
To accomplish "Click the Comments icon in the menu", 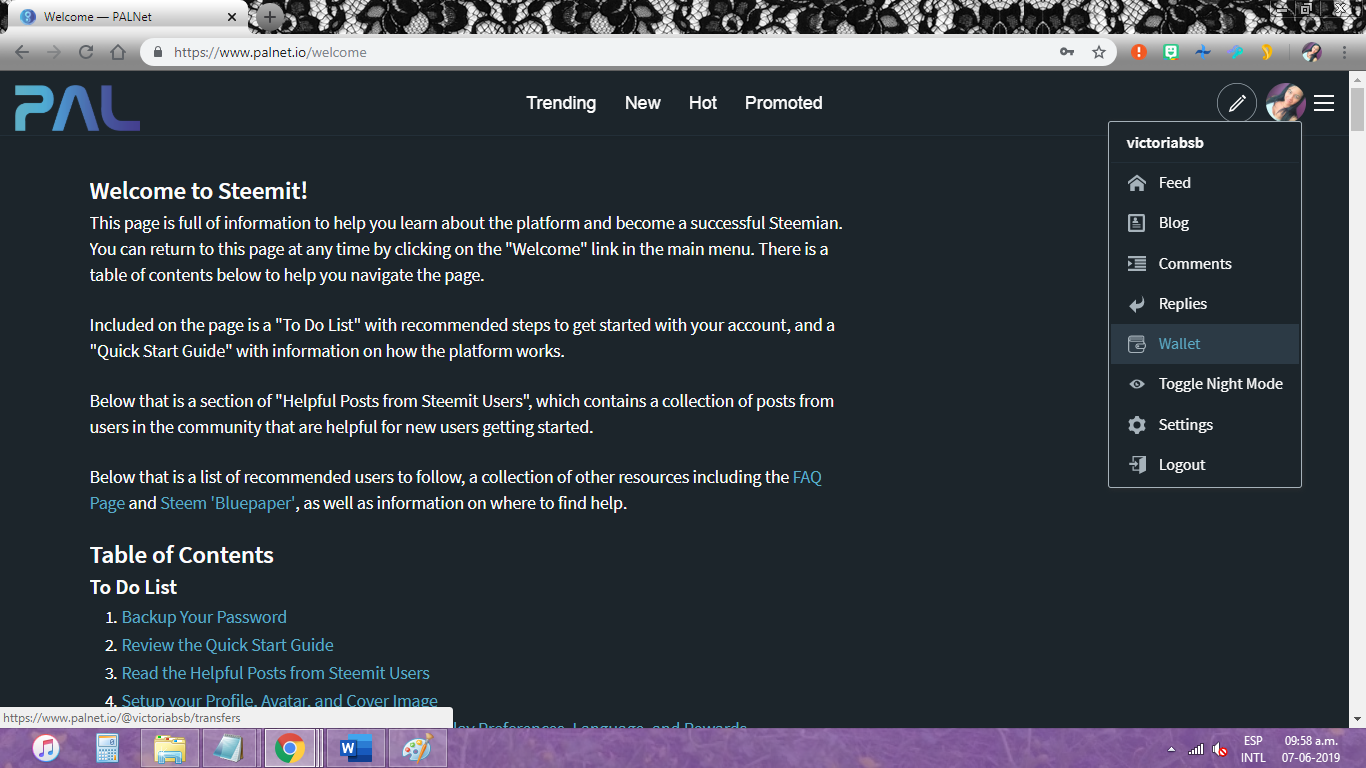I will point(1137,264).
